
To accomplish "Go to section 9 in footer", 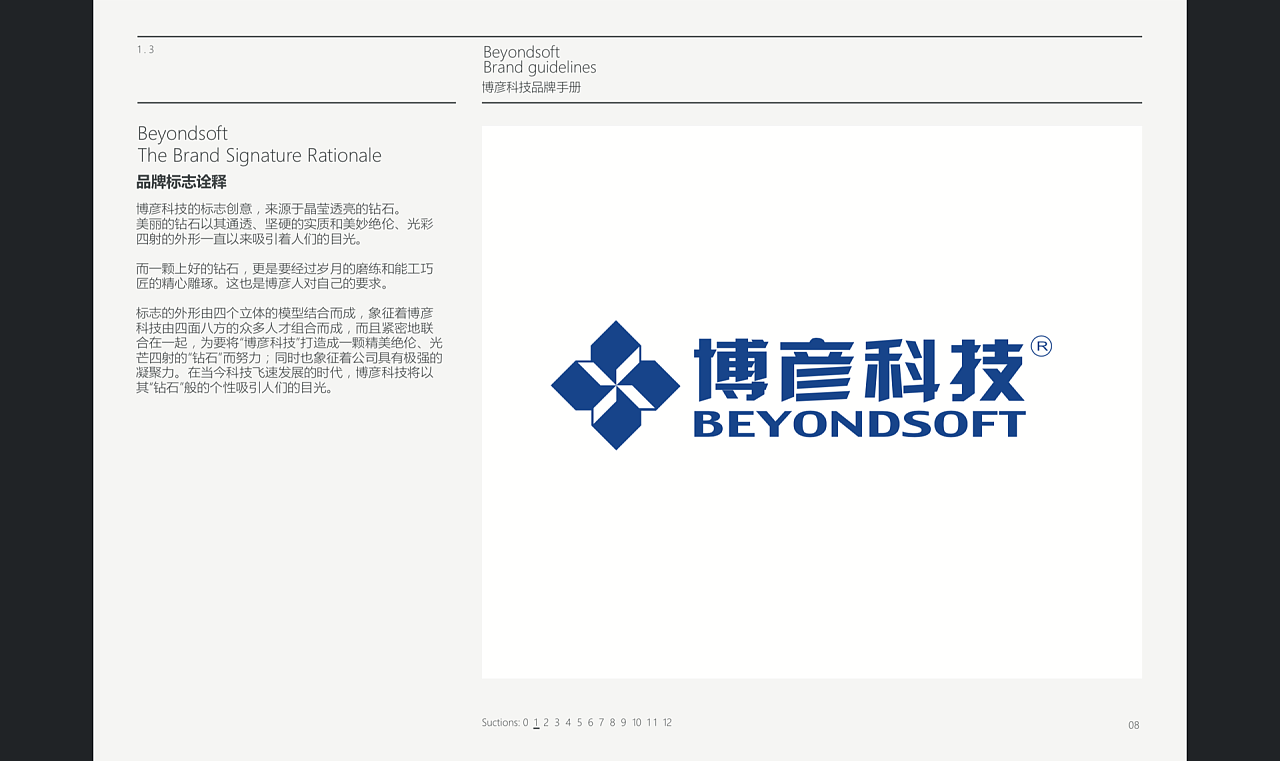I will [x=623, y=722].
